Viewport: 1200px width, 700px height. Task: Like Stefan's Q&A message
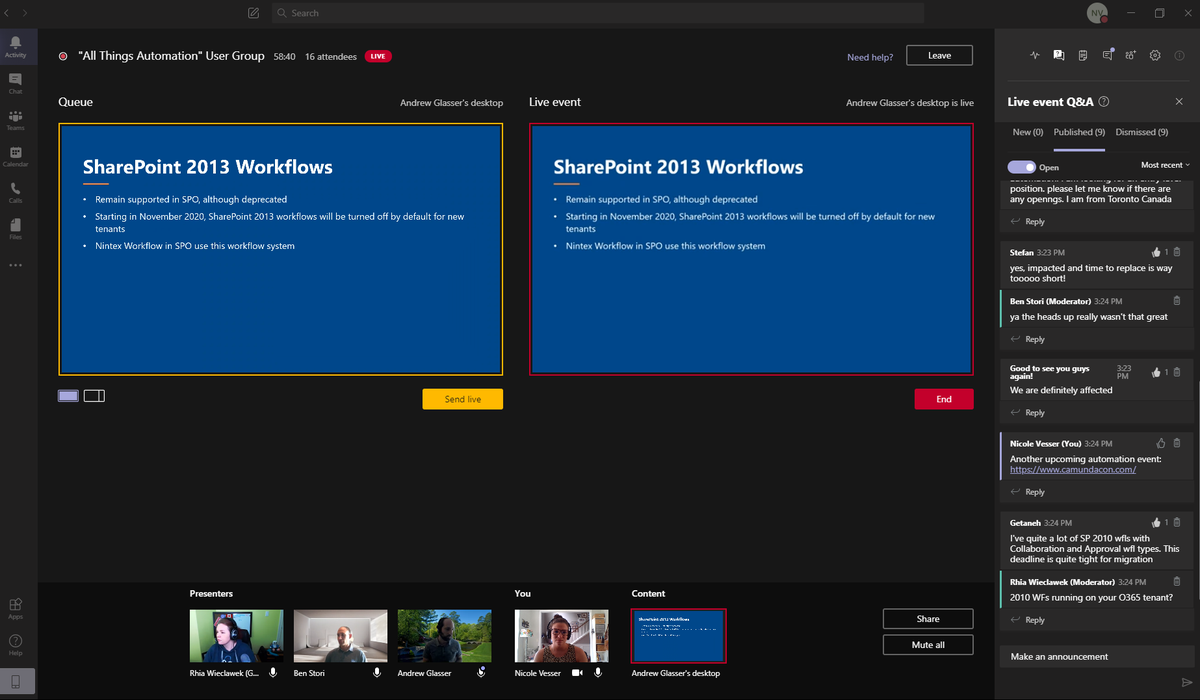tap(1157, 252)
